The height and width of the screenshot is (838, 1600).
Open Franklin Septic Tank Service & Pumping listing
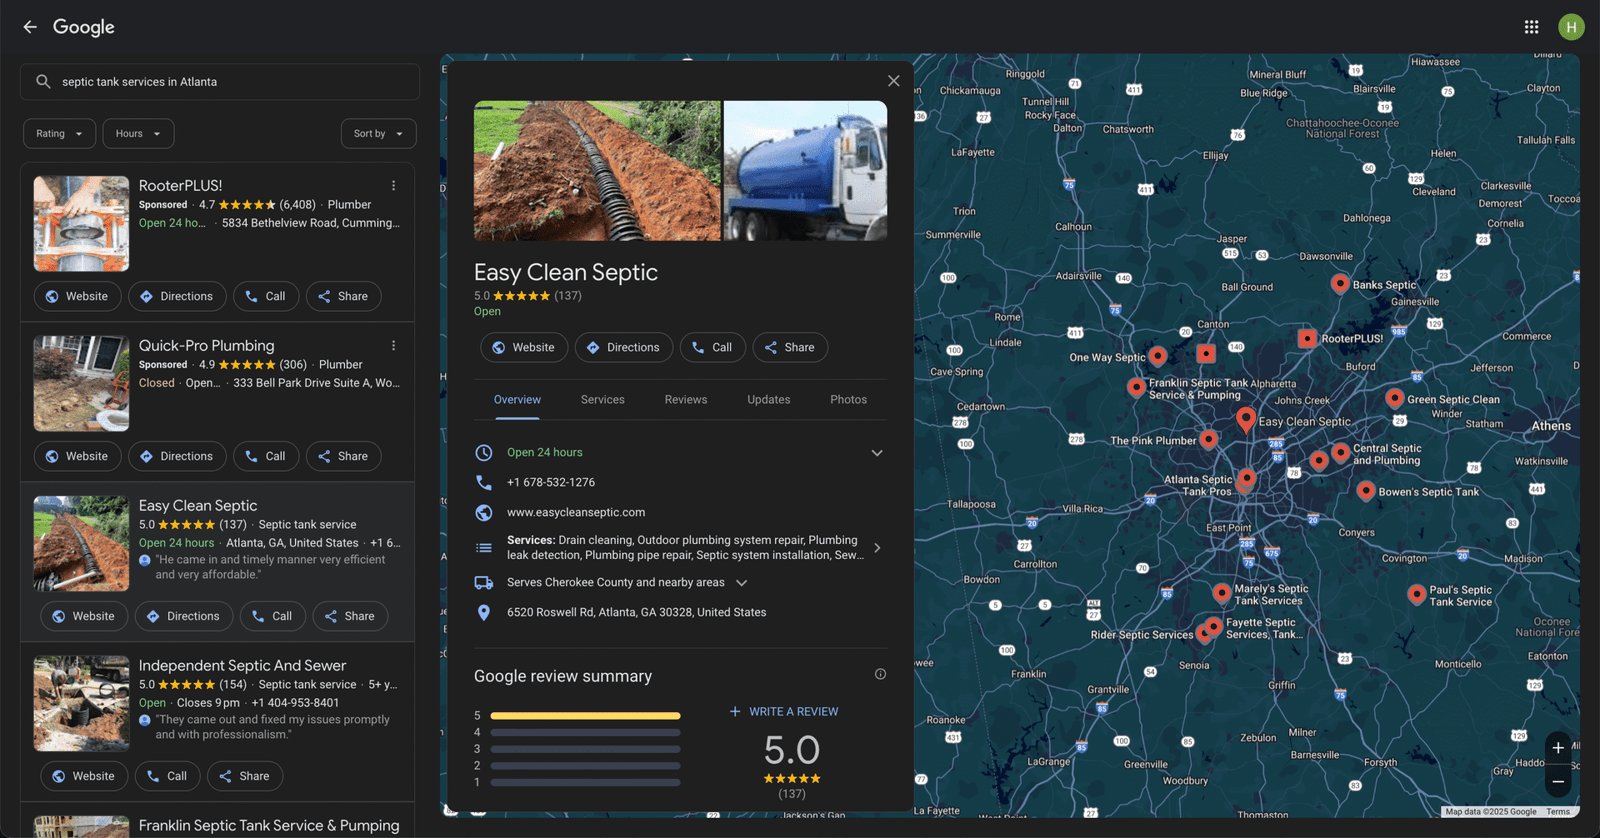(269, 826)
